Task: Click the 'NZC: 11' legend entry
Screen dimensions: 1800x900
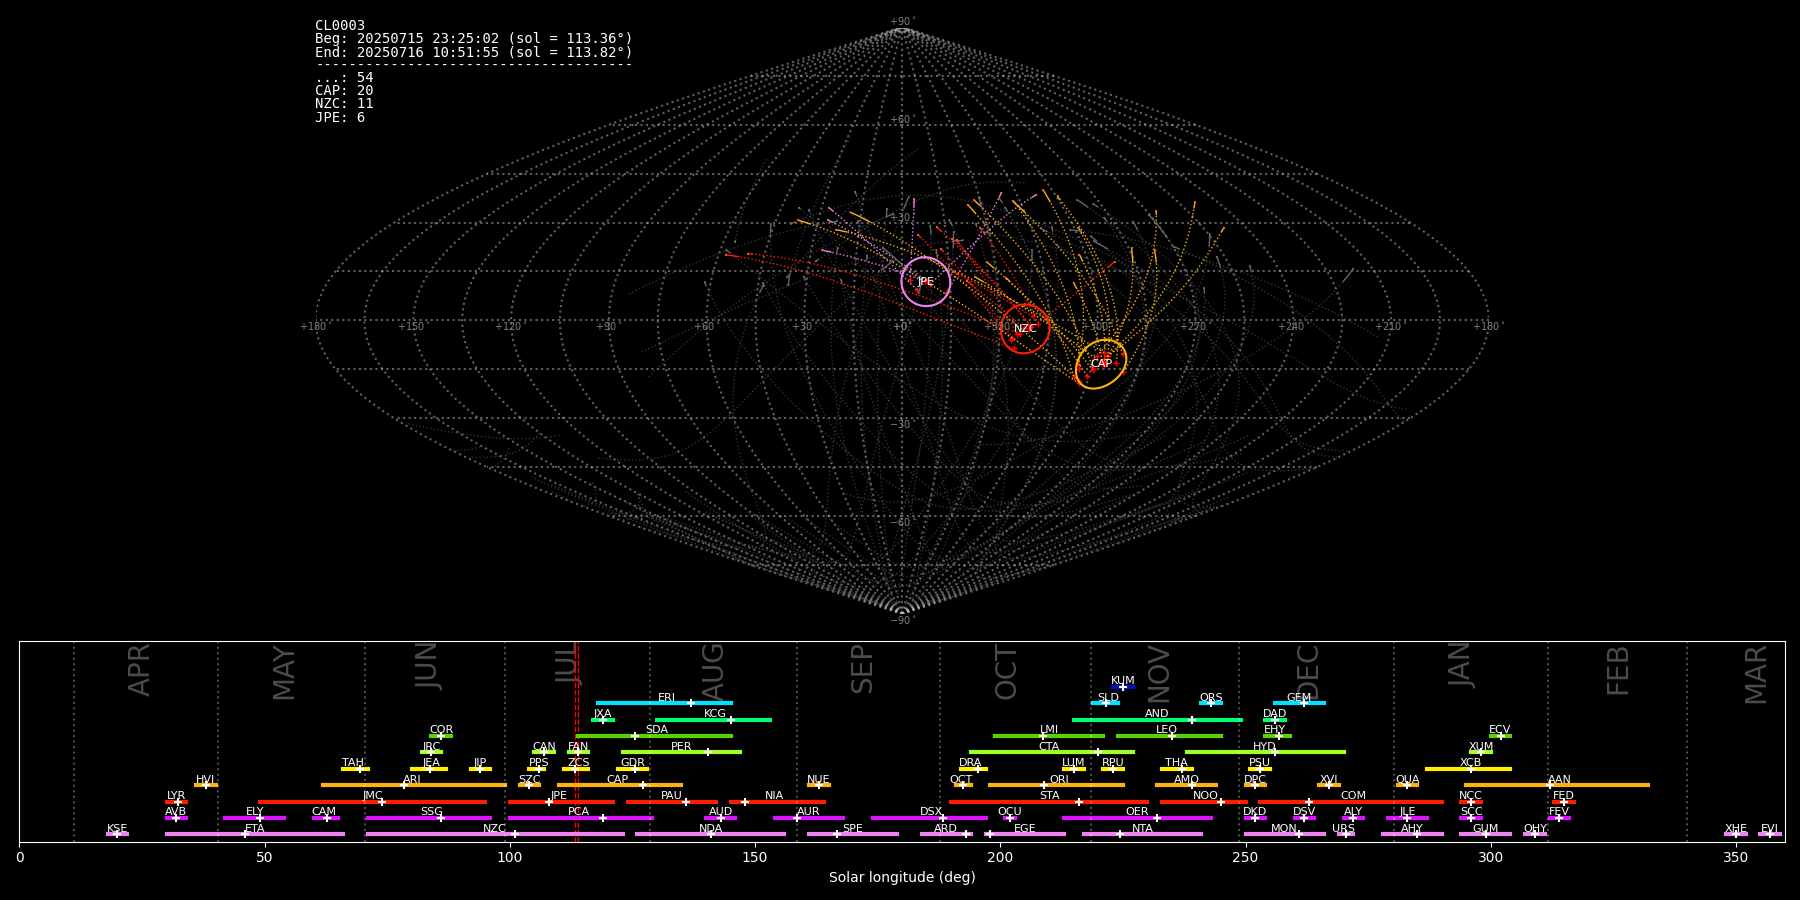Action: (344, 103)
